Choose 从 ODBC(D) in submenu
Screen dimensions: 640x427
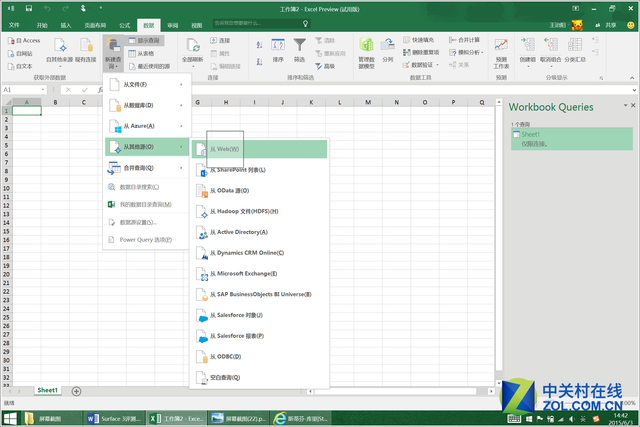click(x=260, y=357)
